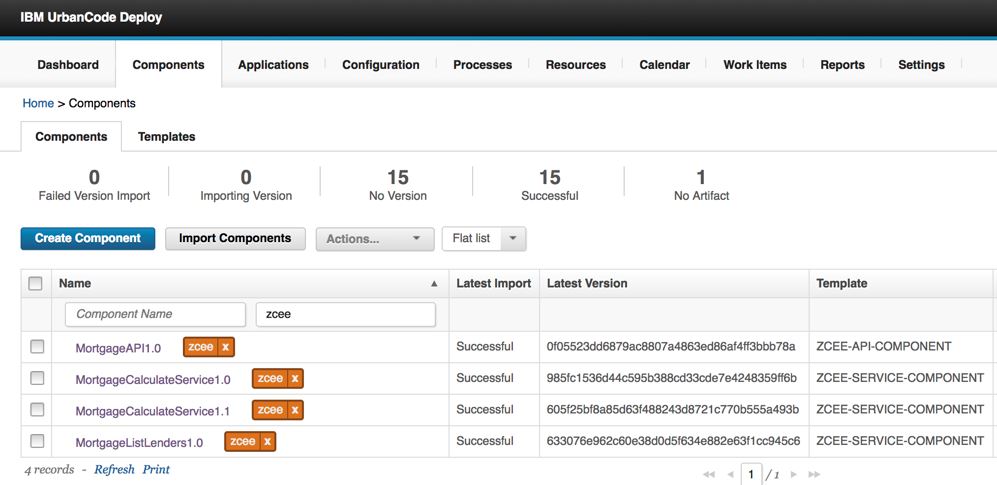Screen dimensions: 997x485
Task: Click the Importing Version counter
Action: [x=246, y=185]
